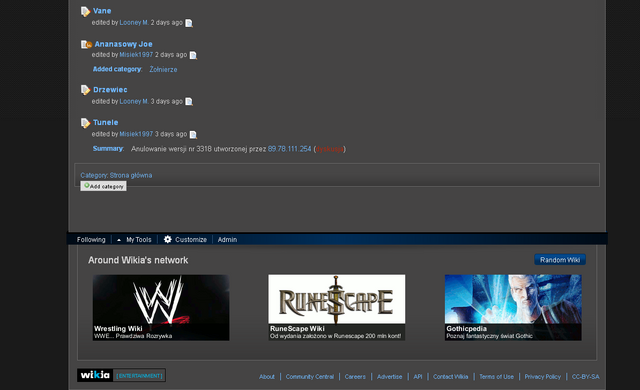Click the Customize gear icon

coord(167,239)
